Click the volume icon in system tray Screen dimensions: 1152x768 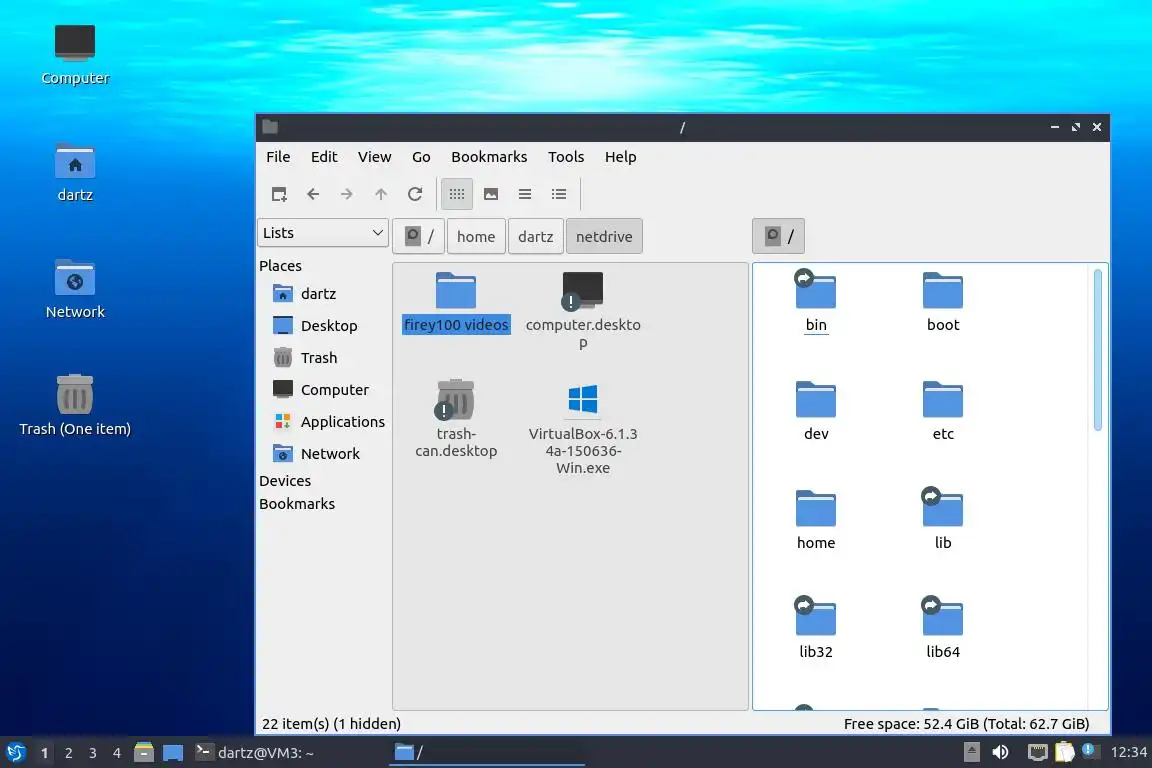(1000, 752)
